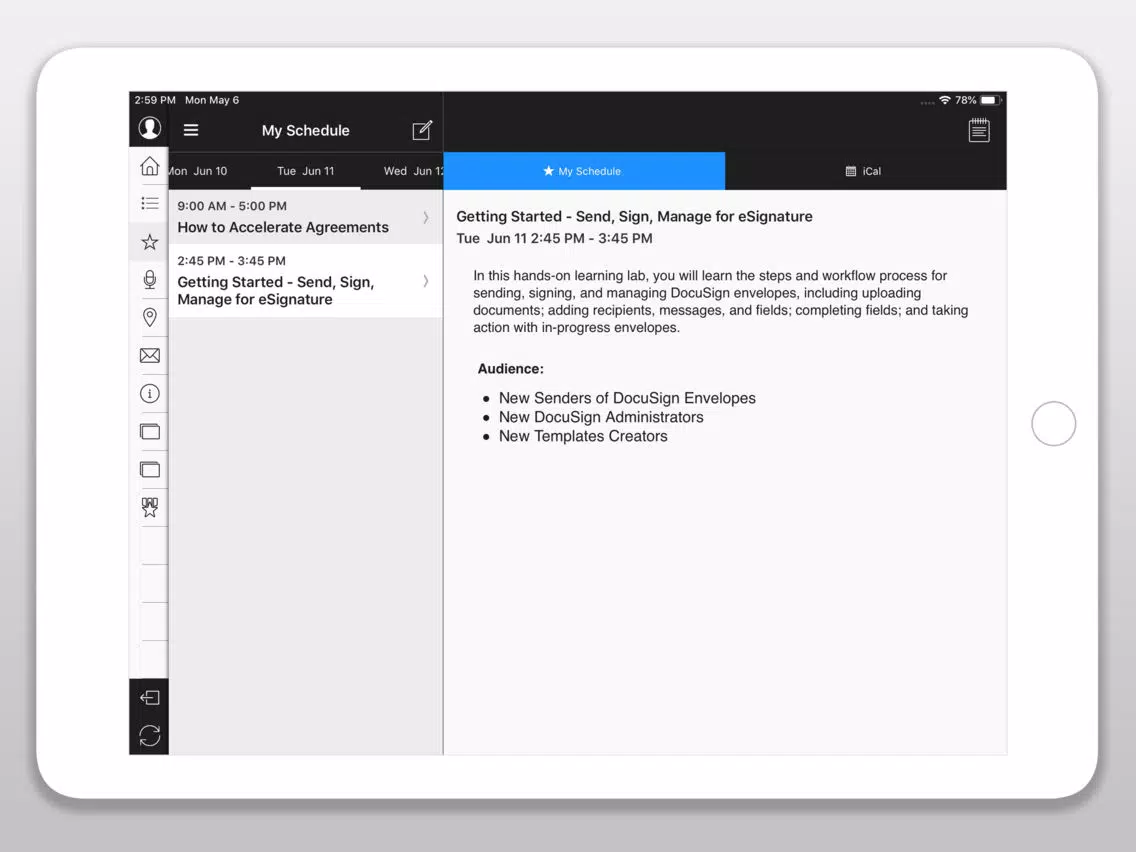The image size is (1136, 852).
Task: Tap the Tue Jun 11 2:45 PM detail time
Action: point(554,238)
